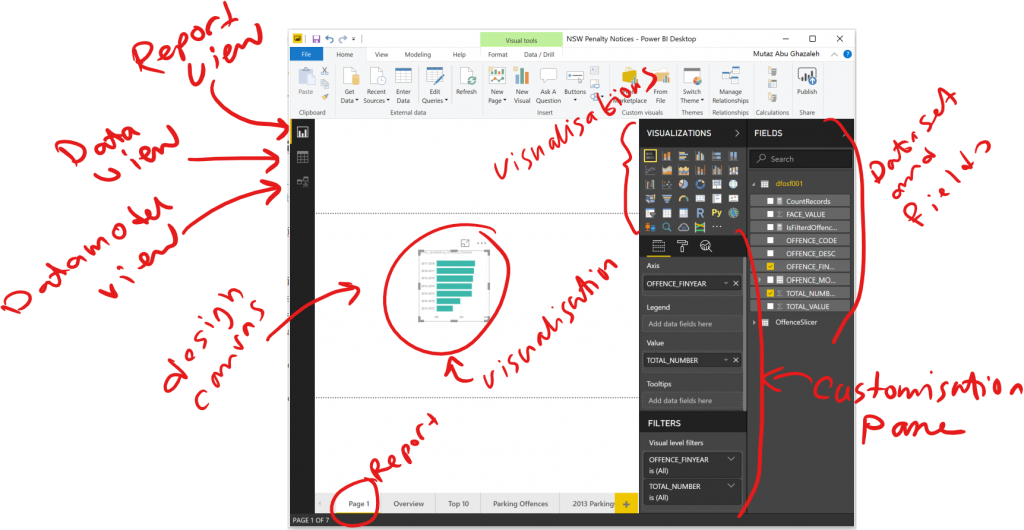Check the OFFENCE_DESC field checkbox

click(771, 253)
